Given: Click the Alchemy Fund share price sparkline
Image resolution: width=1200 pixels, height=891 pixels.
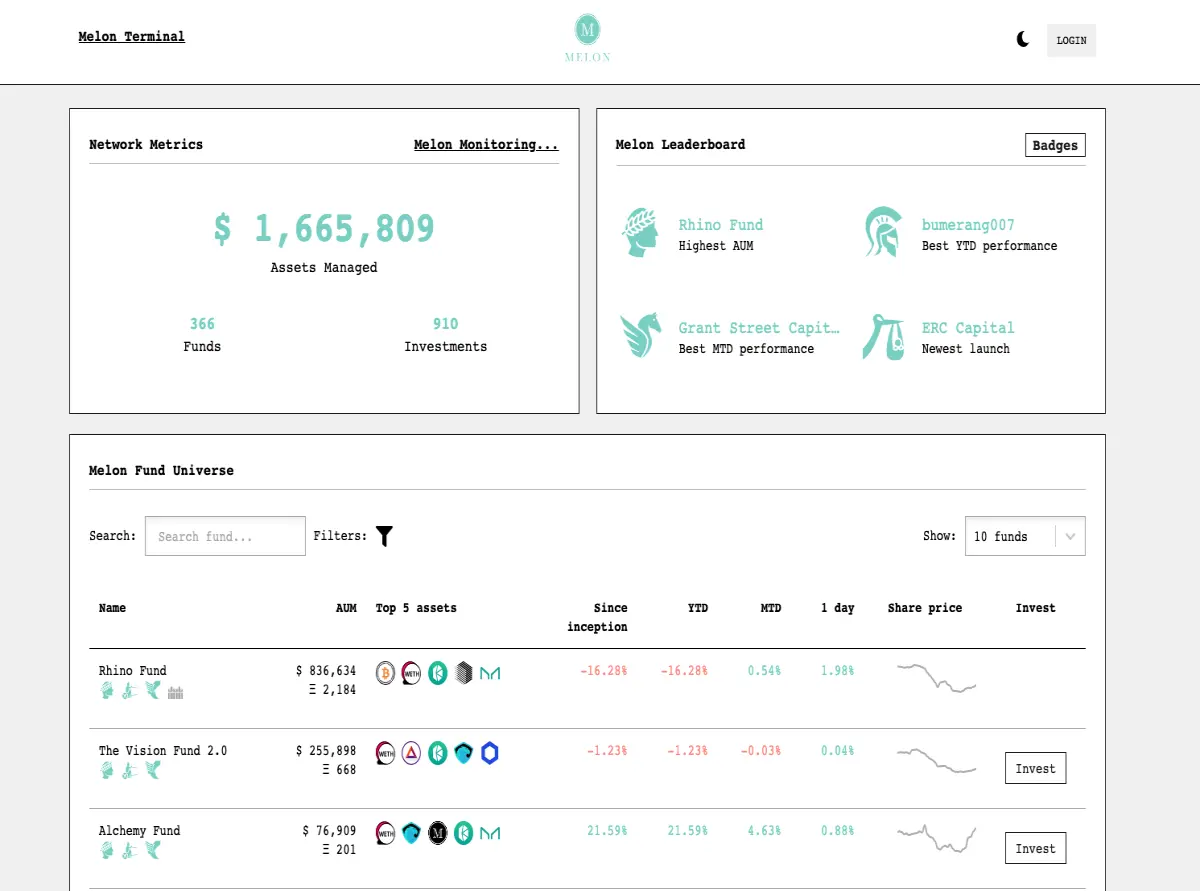Looking at the screenshot, I should pos(936,838).
